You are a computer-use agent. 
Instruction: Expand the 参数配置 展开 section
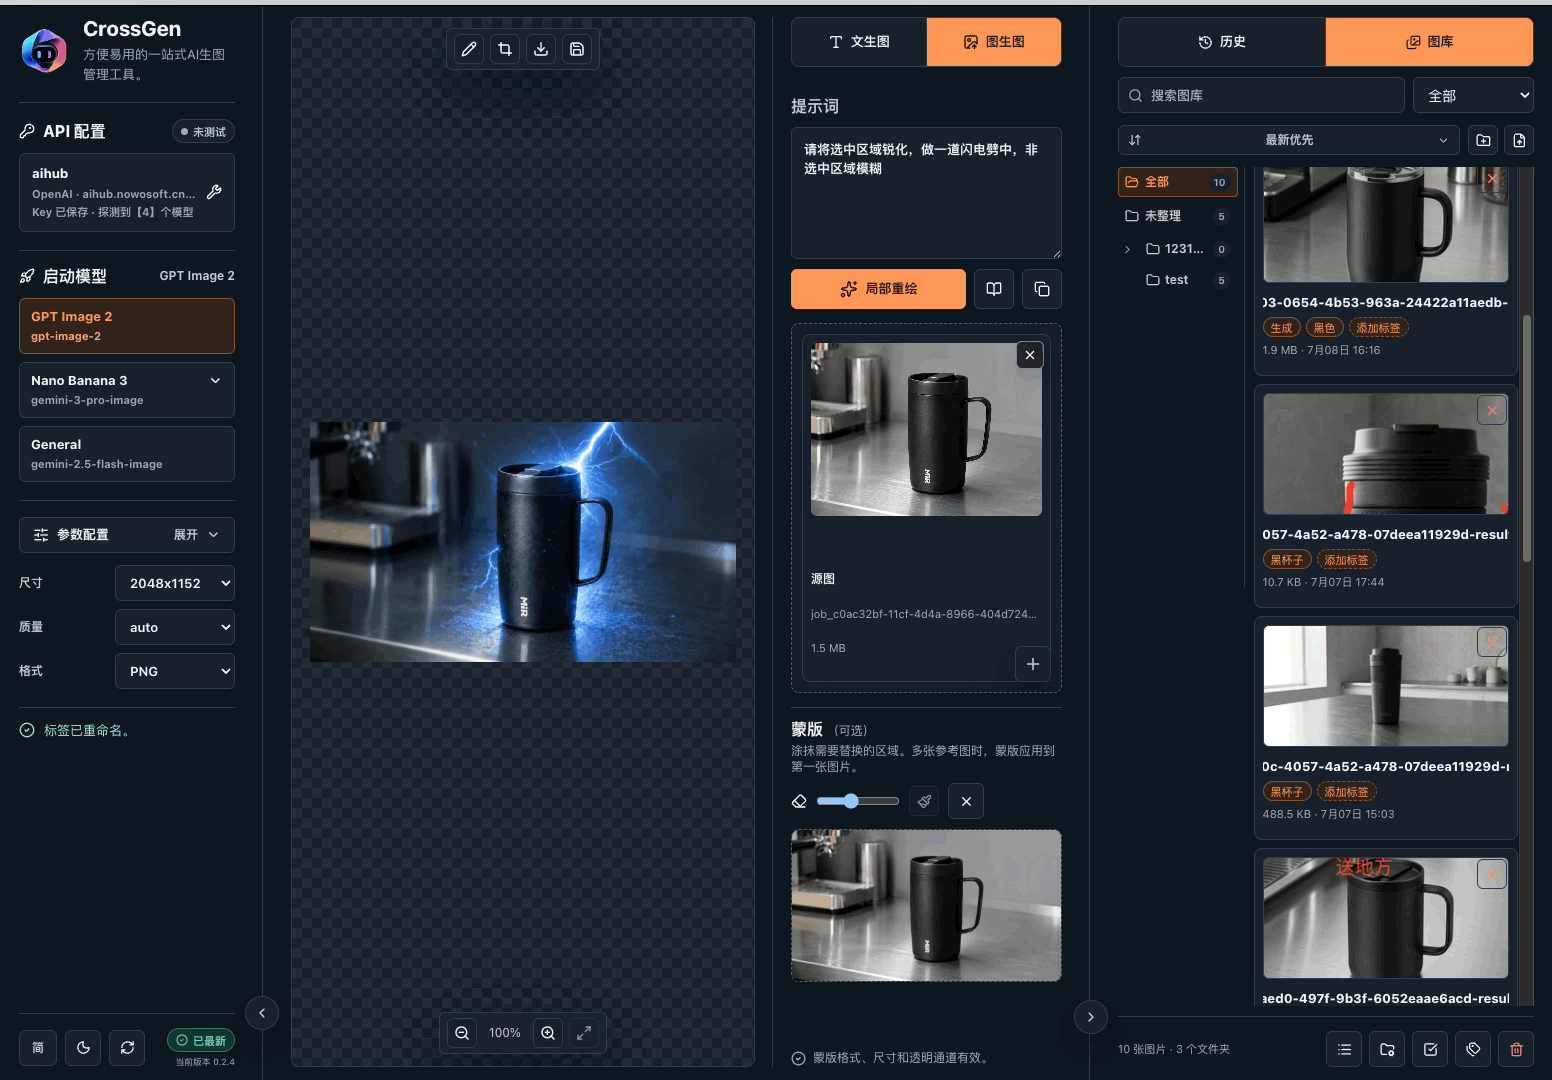[x=127, y=535]
